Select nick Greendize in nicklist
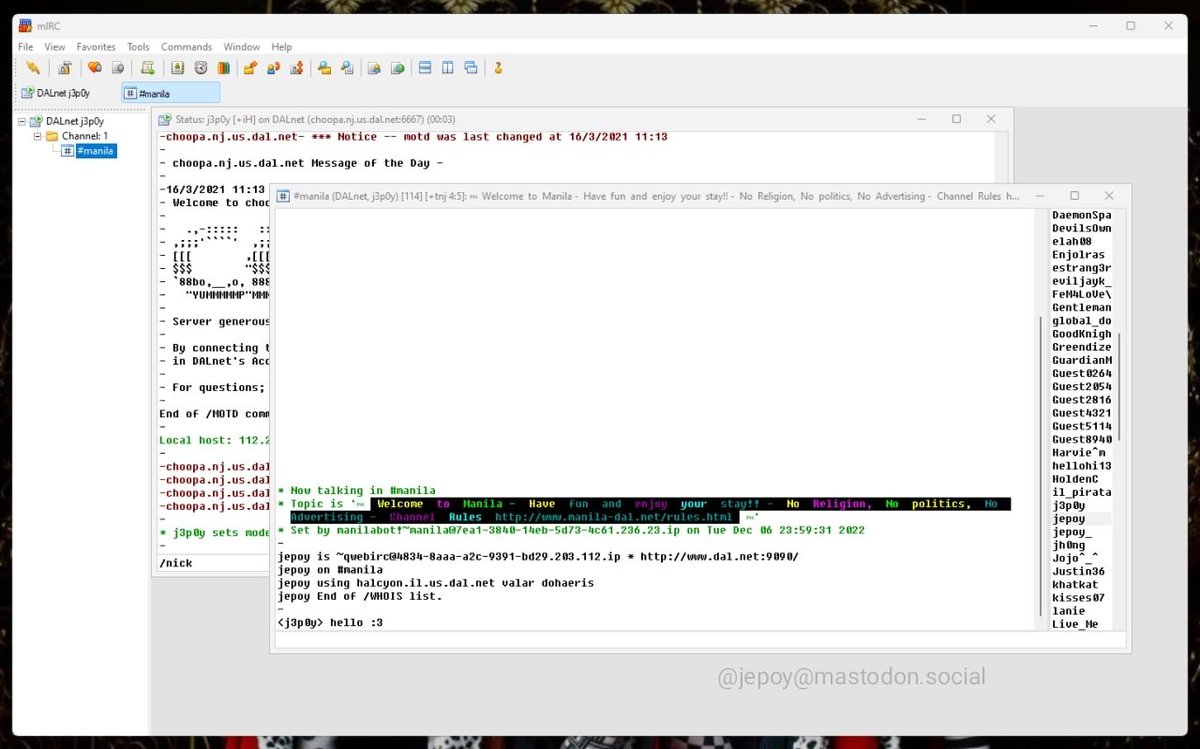The image size is (1200, 749). point(1082,347)
